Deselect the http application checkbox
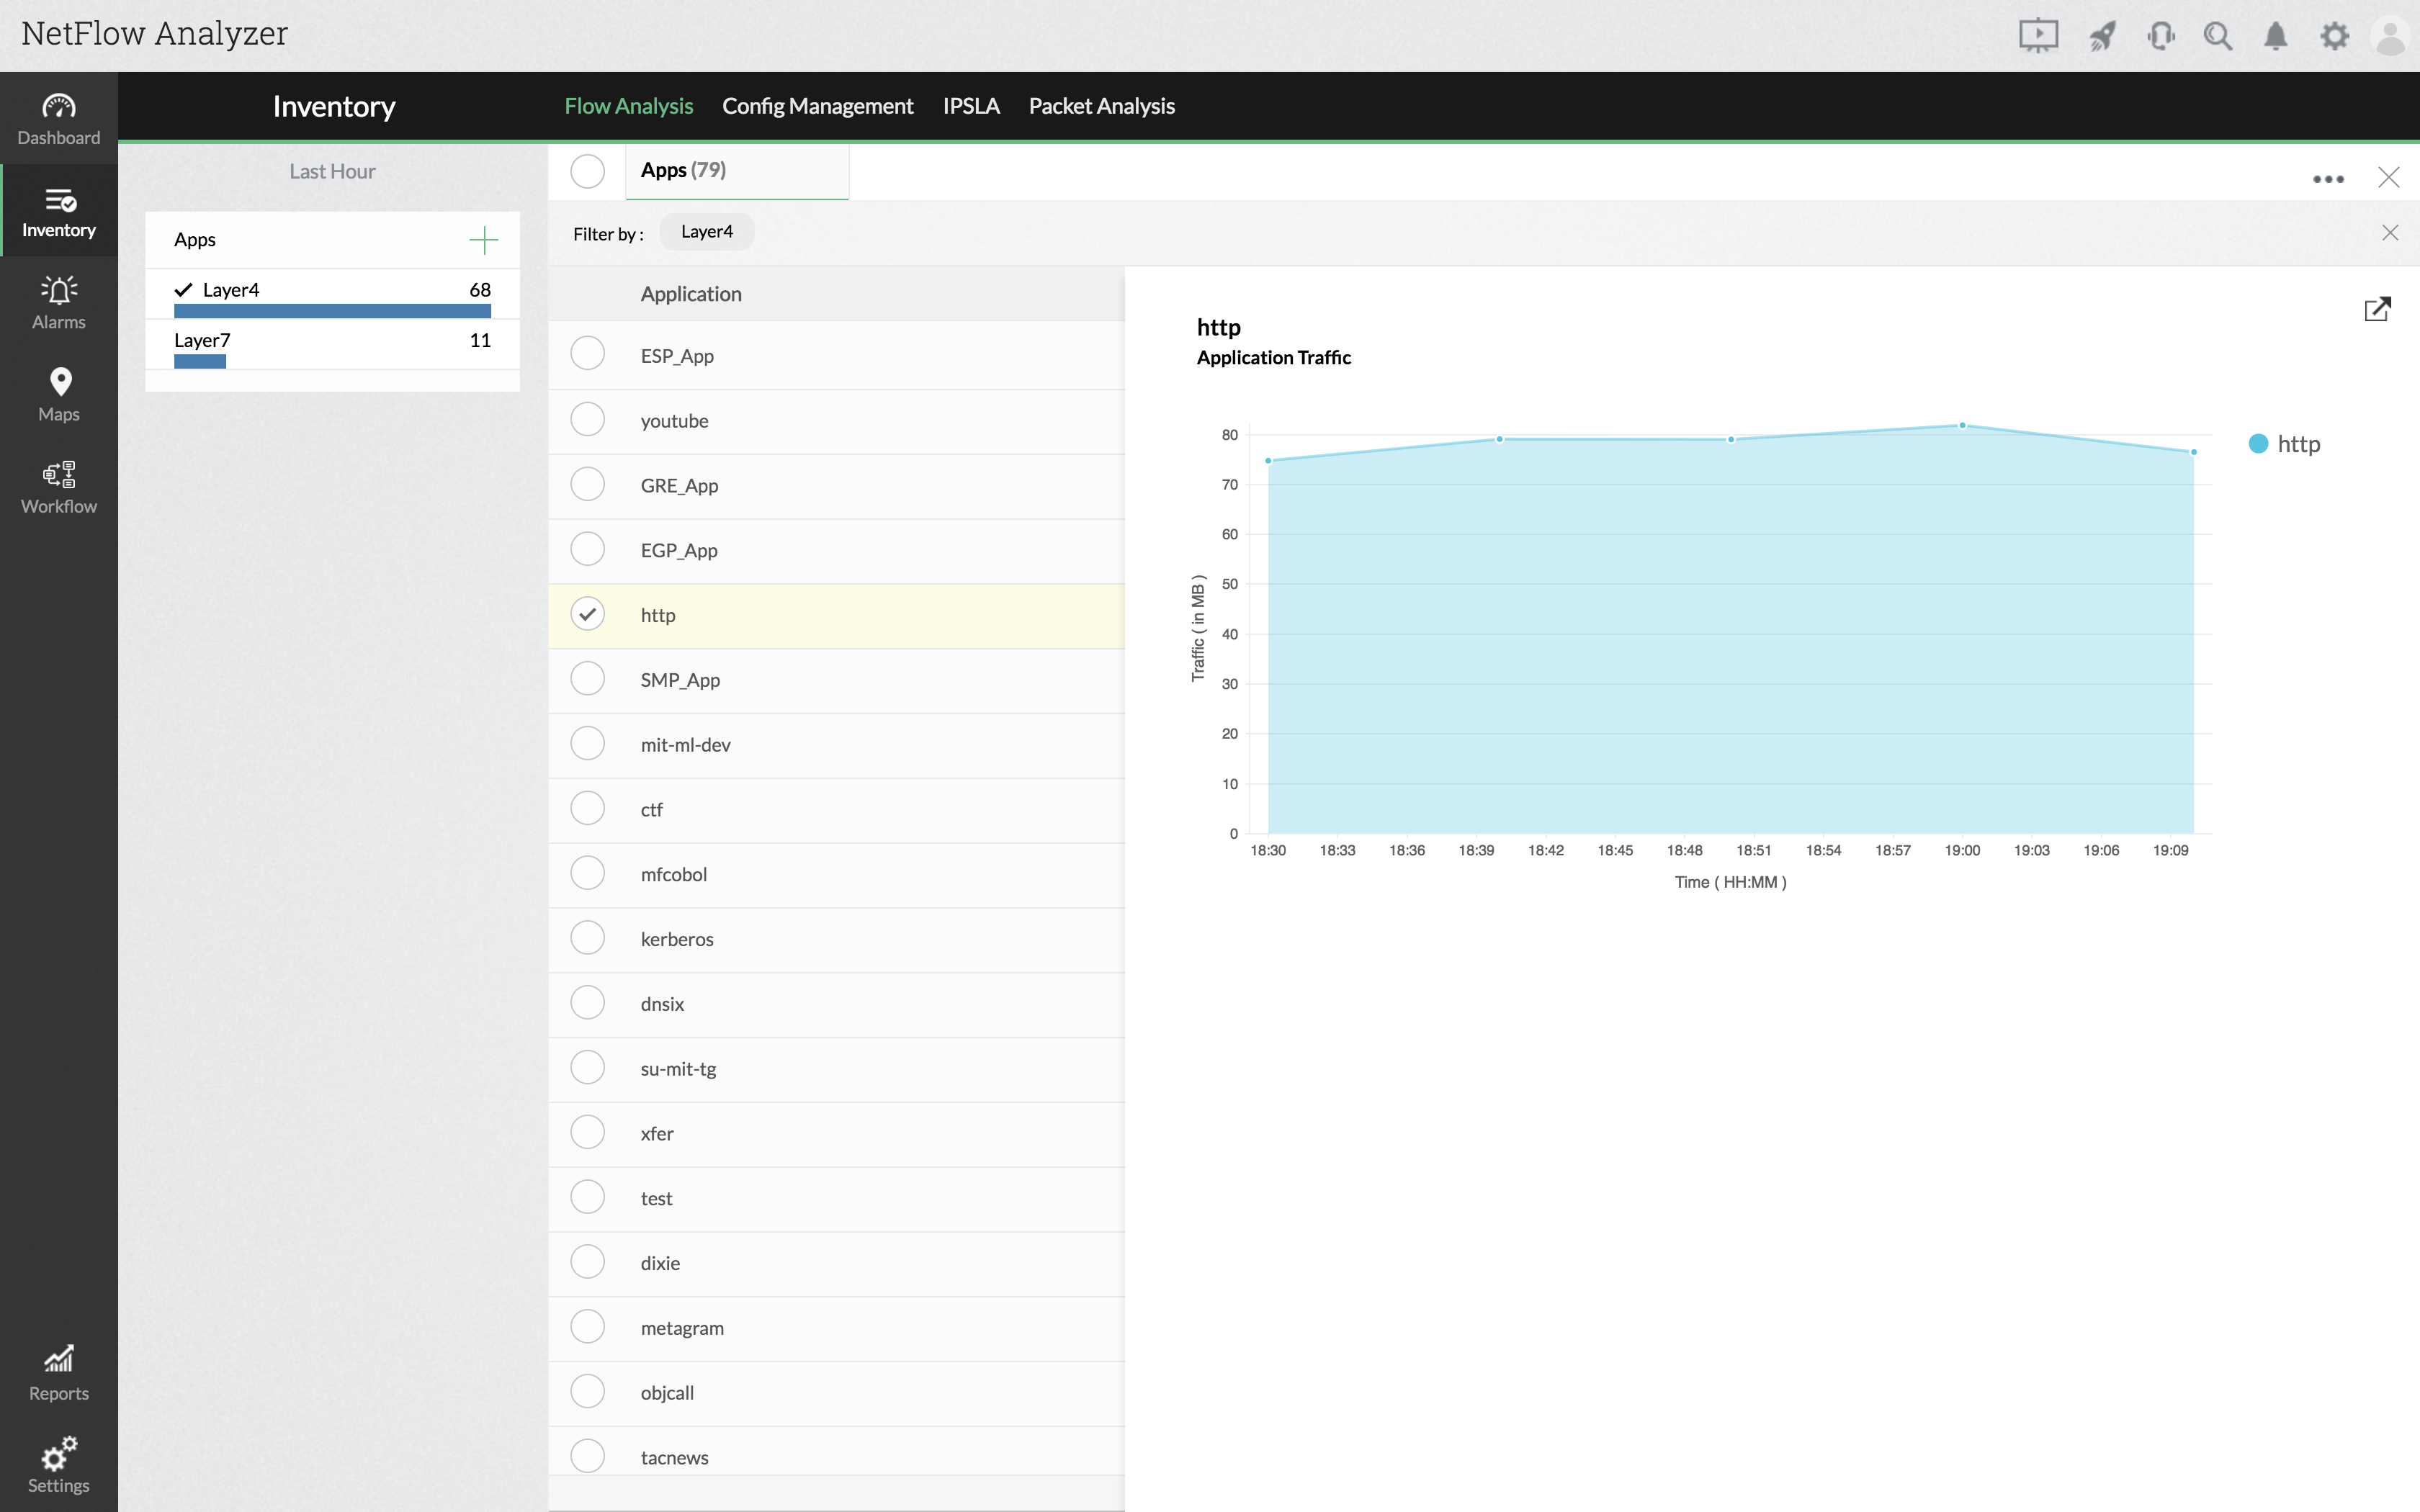Screen dimensions: 2420x1512 (588, 613)
